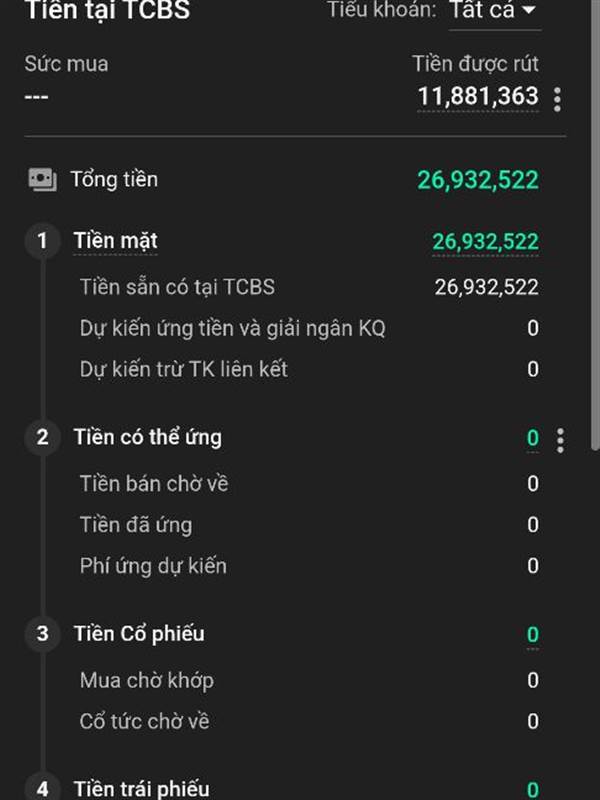This screenshot has width=600, height=800.
Task: Select the Tiền sẵn có tại TCBS row
Action: (309, 287)
